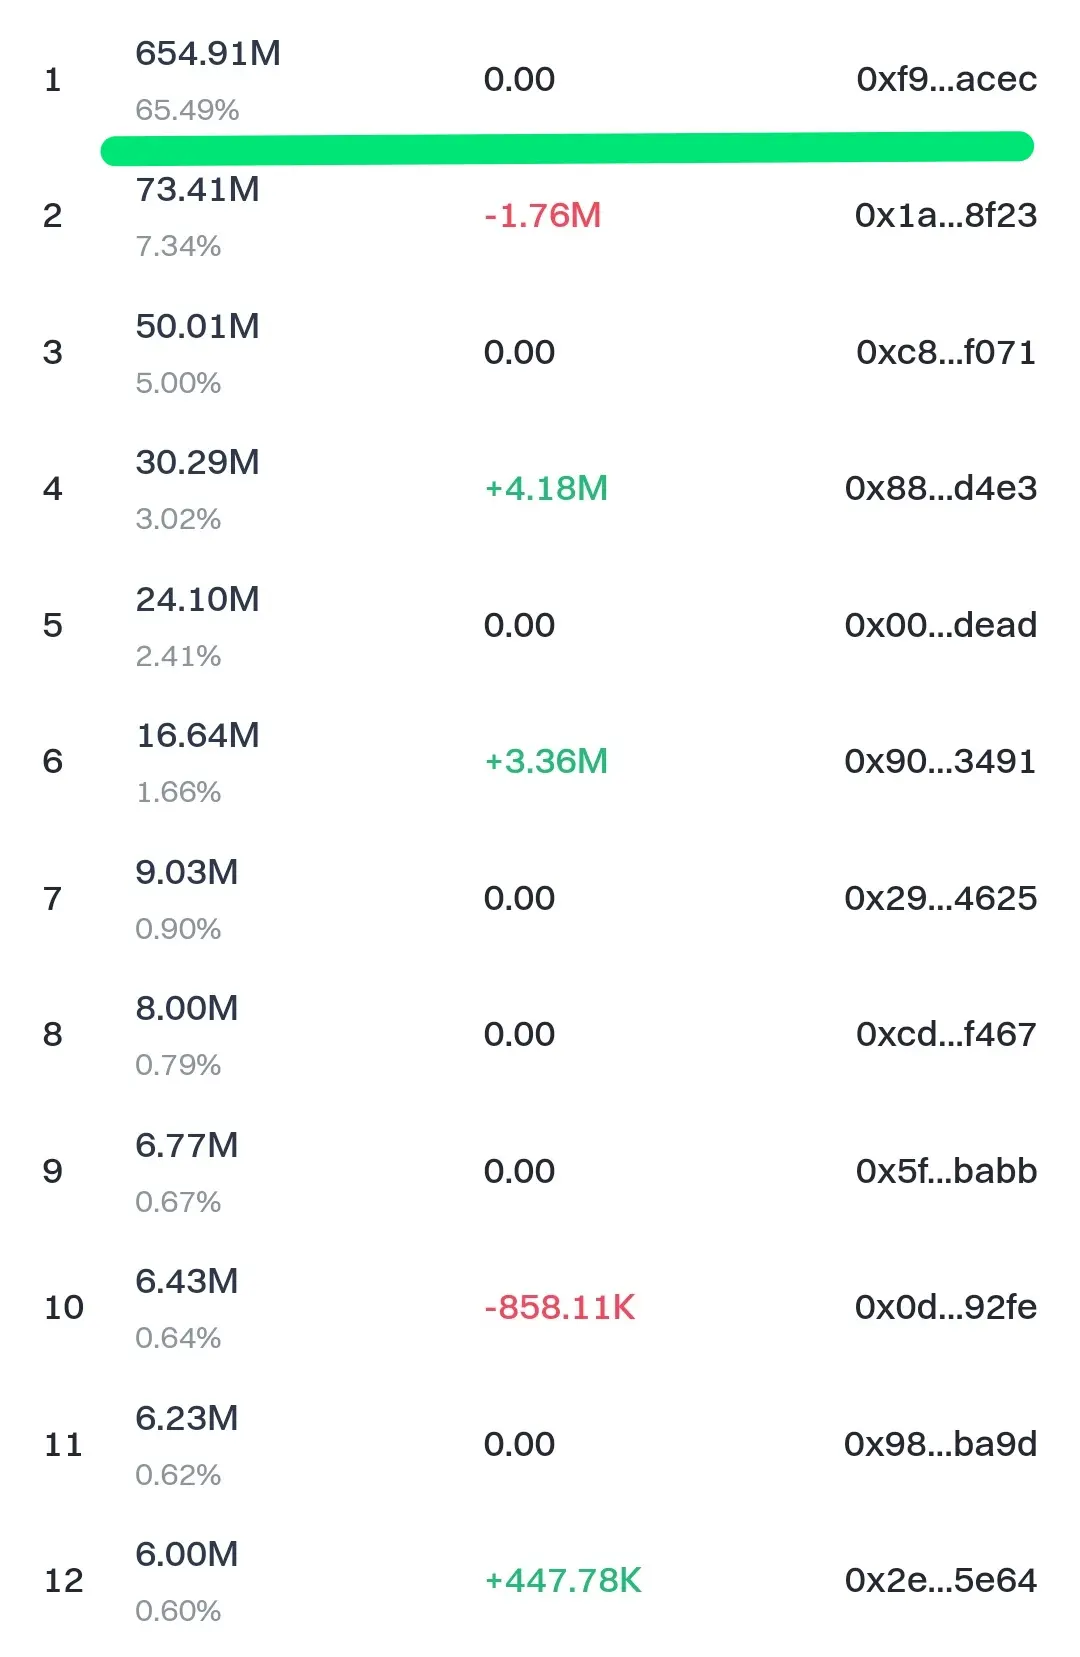1080x1657 pixels.
Task: Select the 654.91M balance in row 1
Action: click(208, 53)
